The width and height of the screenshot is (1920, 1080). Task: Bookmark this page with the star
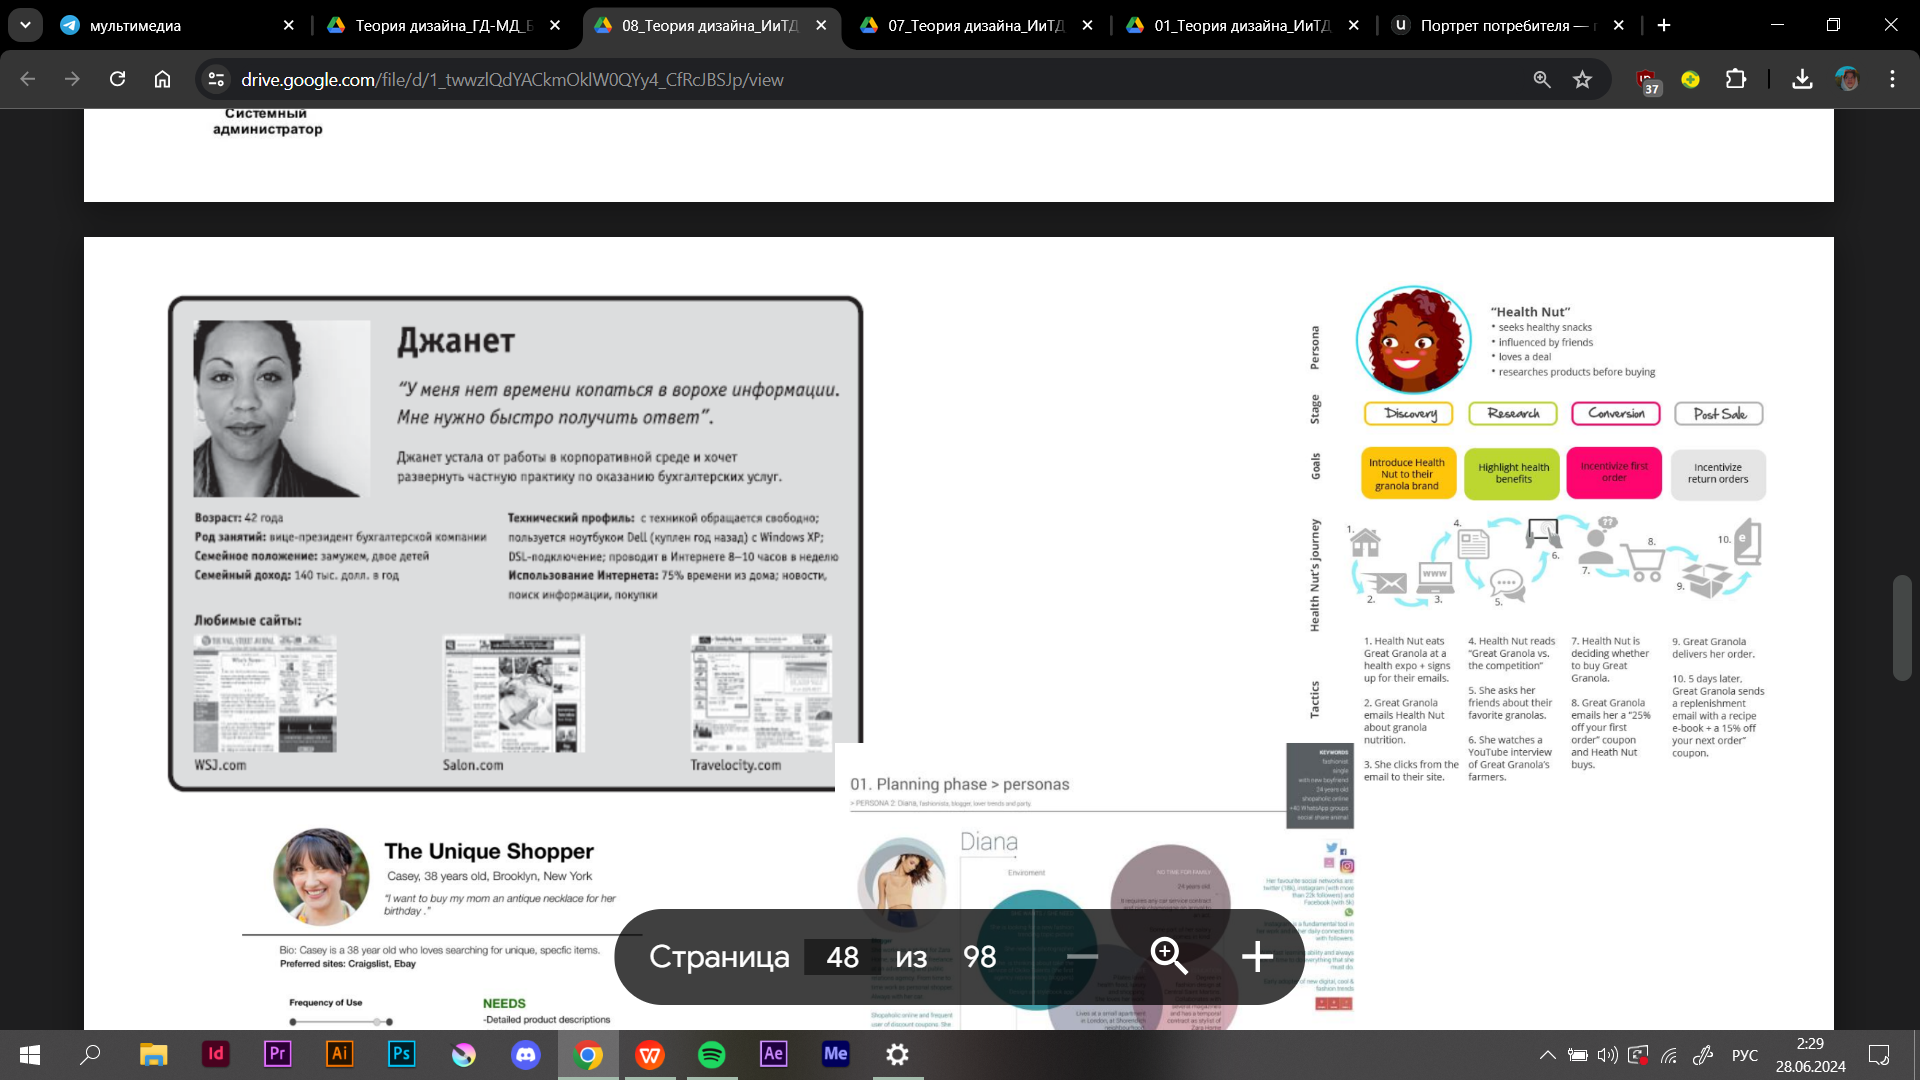click(x=1582, y=79)
